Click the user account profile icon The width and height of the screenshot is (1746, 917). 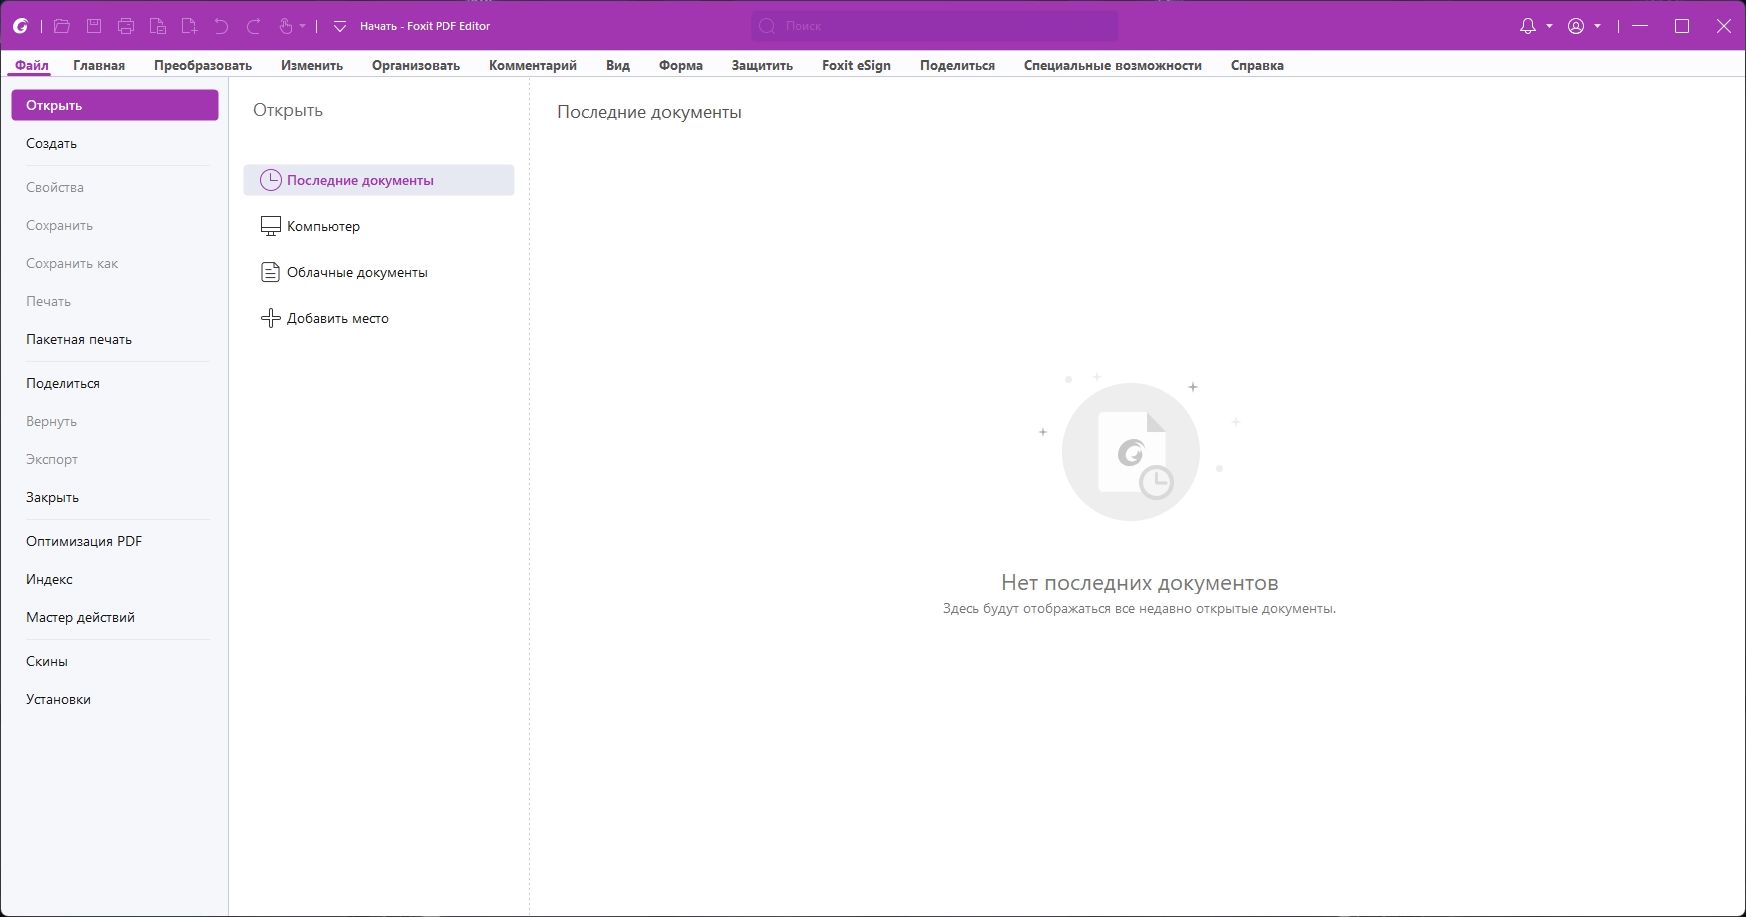pyautogui.click(x=1576, y=26)
